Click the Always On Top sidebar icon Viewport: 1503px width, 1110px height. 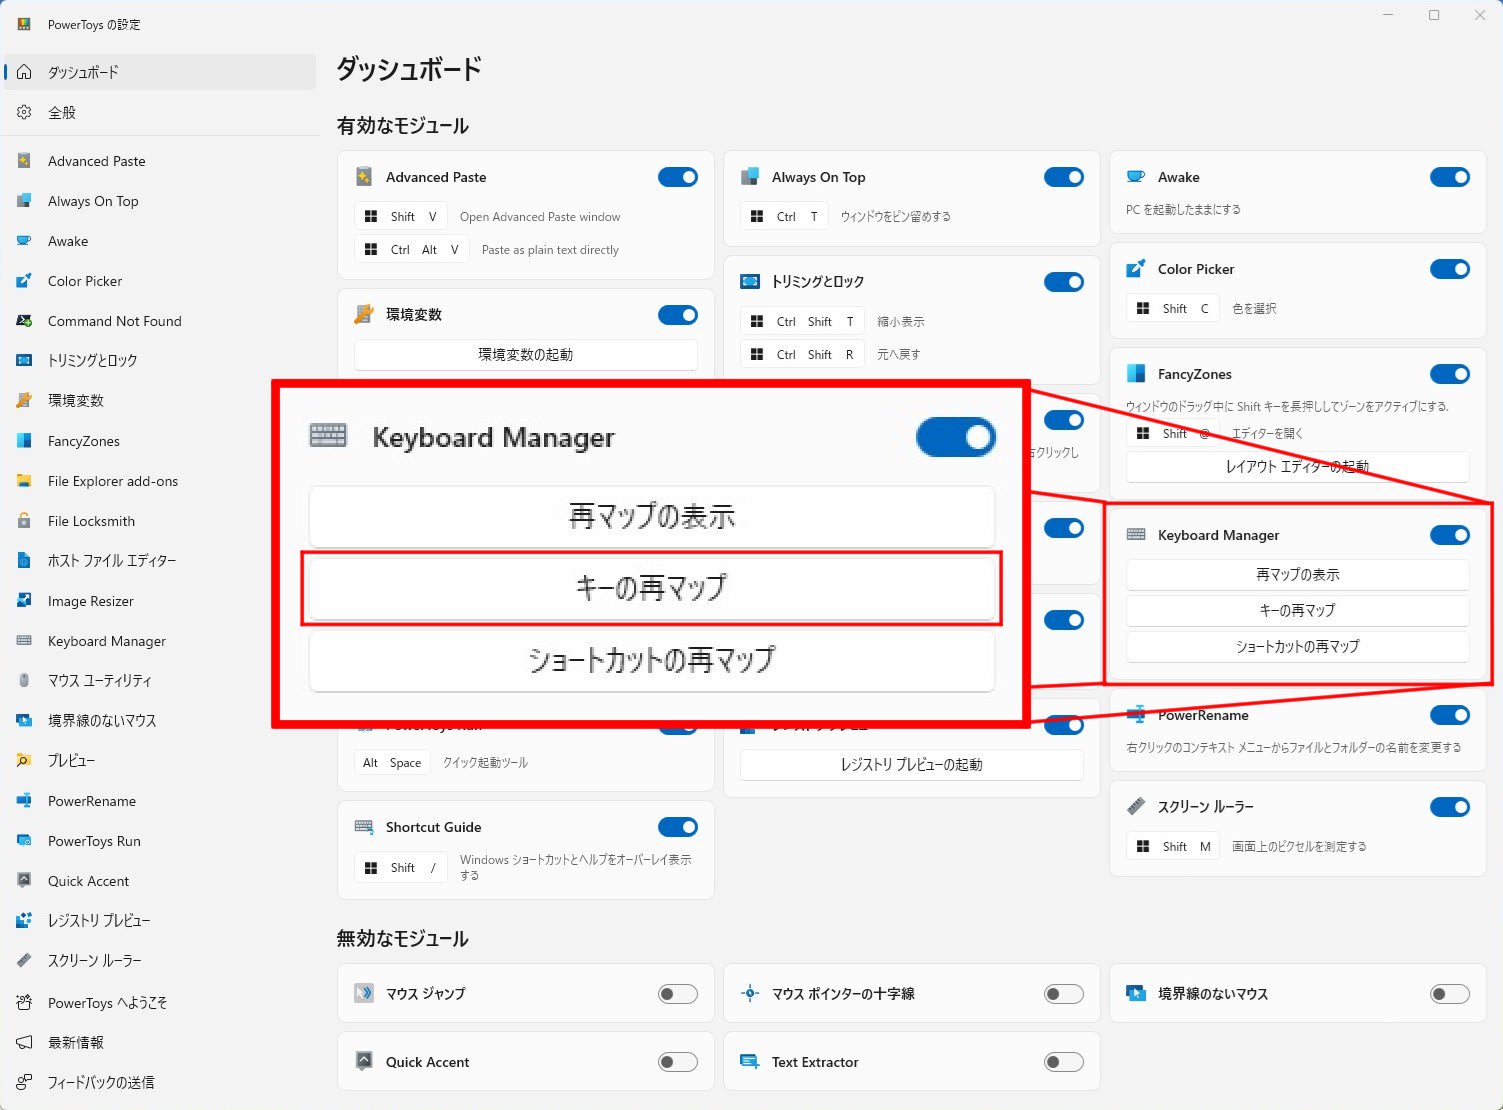(24, 201)
